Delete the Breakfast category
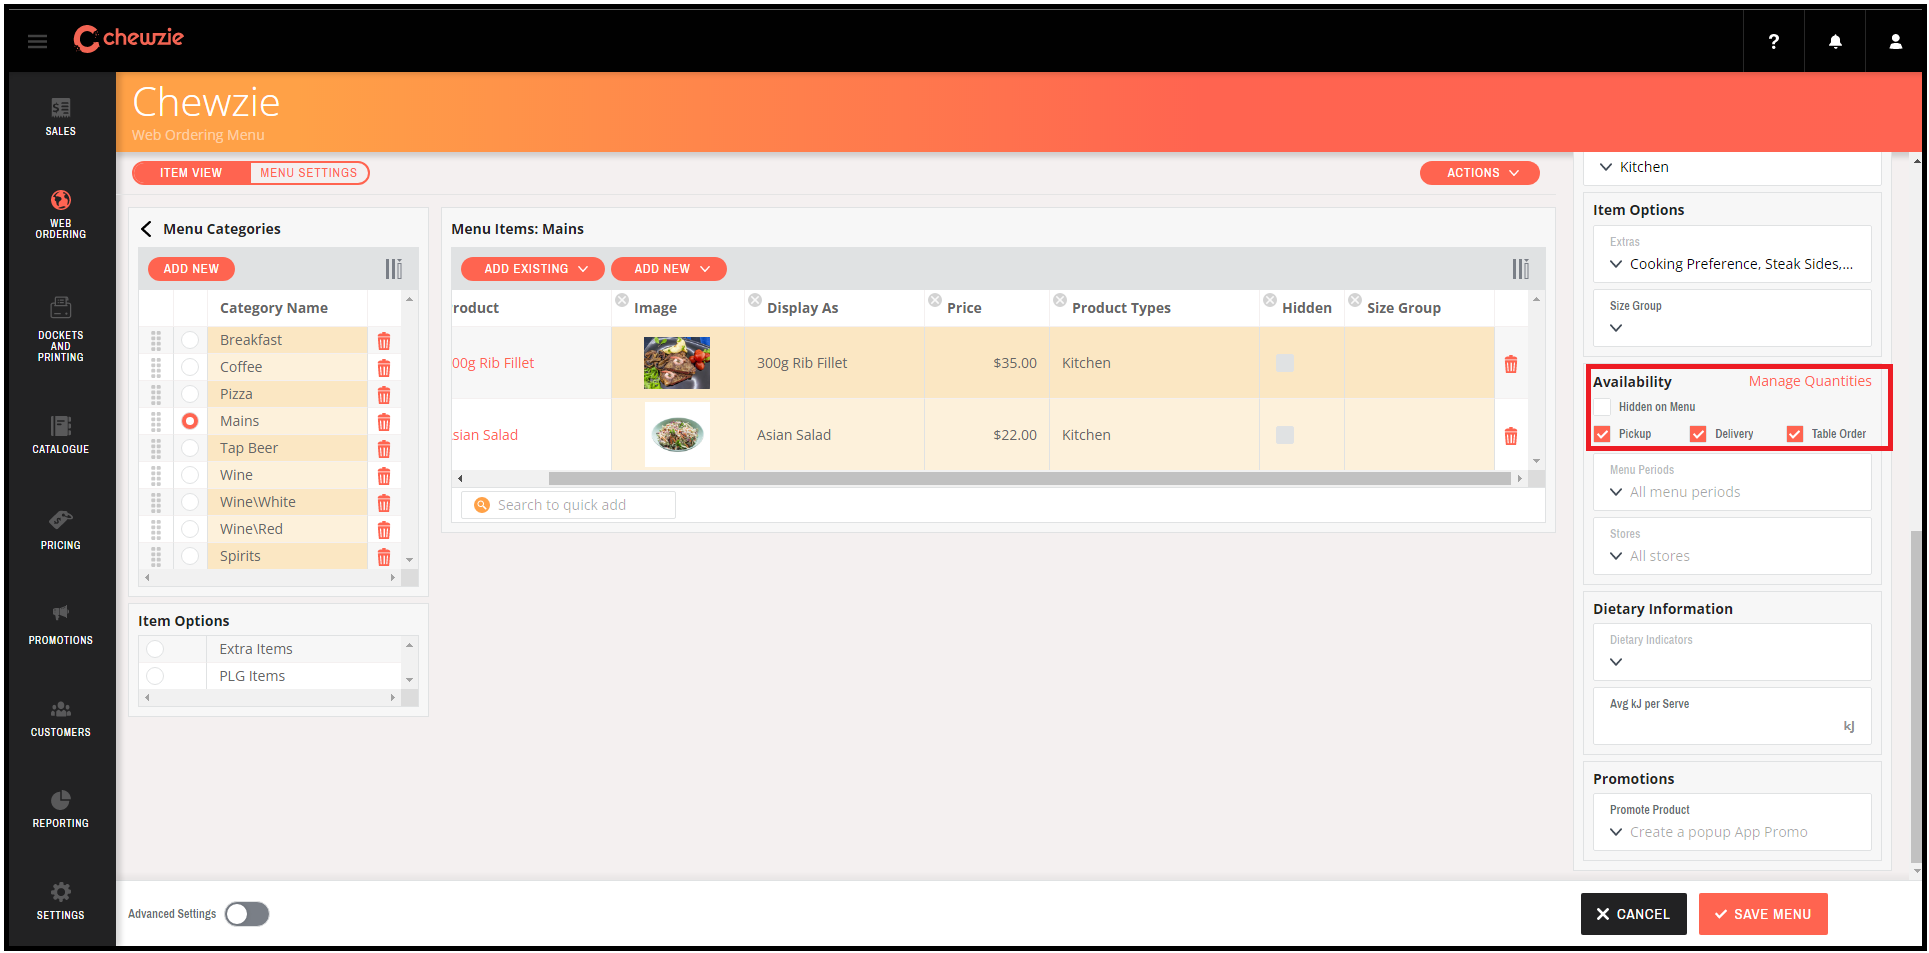 click(x=384, y=341)
